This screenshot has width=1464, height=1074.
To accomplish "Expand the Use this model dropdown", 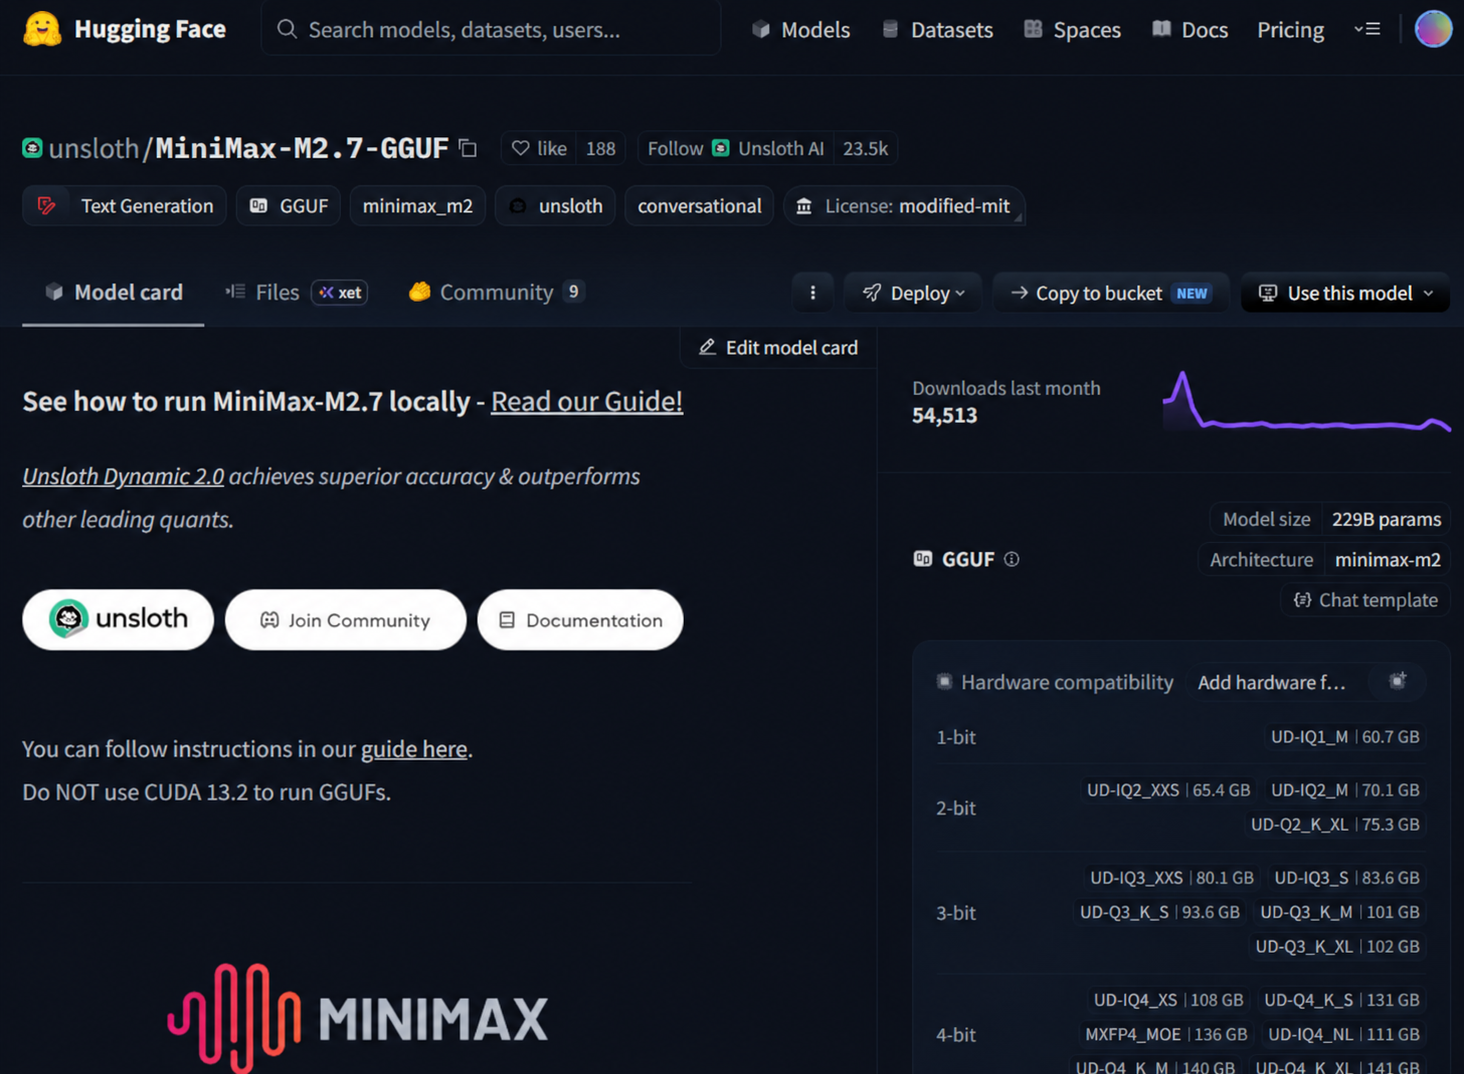I will pyautogui.click(x=1345, y=293).
